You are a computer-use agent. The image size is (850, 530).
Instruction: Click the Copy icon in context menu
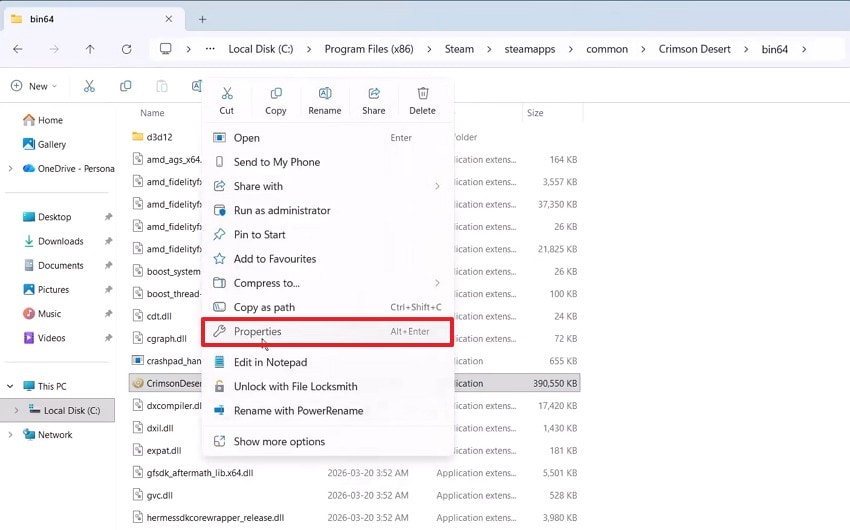pos(276,93)
